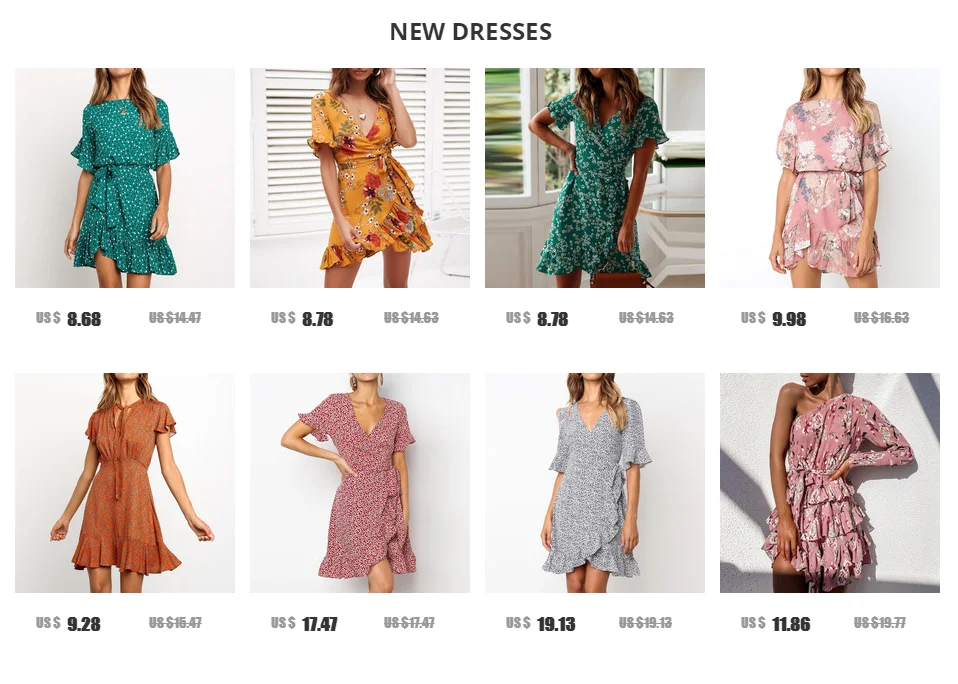Click the crossed-out US $19.77 price
This screenshot has height=684, width=958.
[880, 622]
